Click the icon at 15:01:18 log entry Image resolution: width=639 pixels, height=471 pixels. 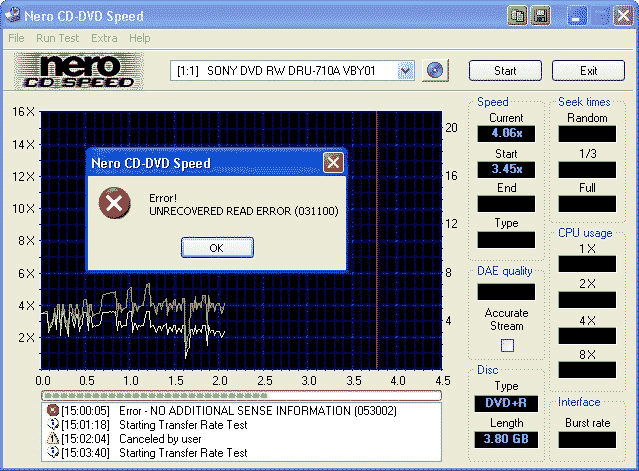tap(53, 425)
